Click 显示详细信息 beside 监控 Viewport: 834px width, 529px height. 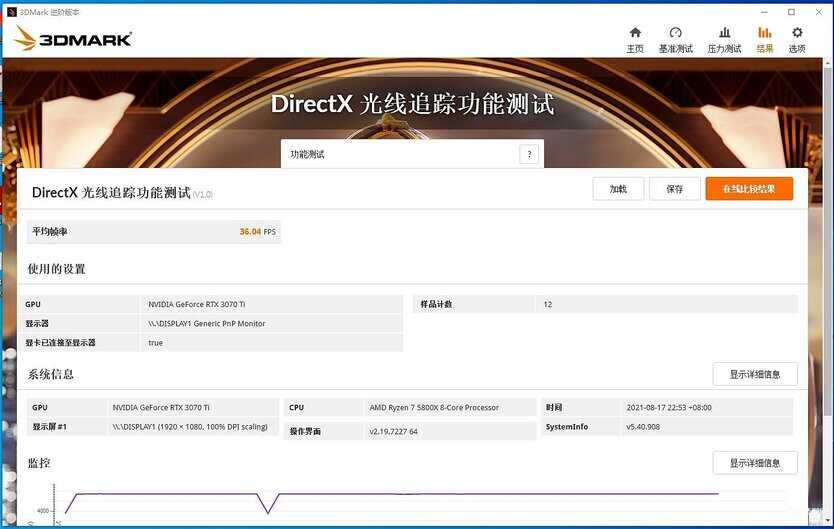(755, 463)
